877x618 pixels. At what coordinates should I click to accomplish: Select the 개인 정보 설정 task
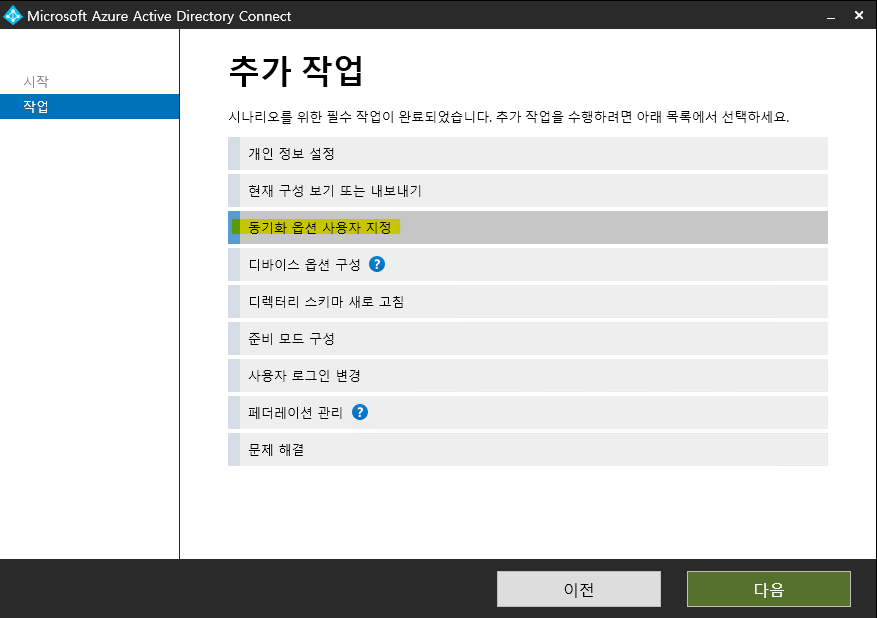(527, 153)
